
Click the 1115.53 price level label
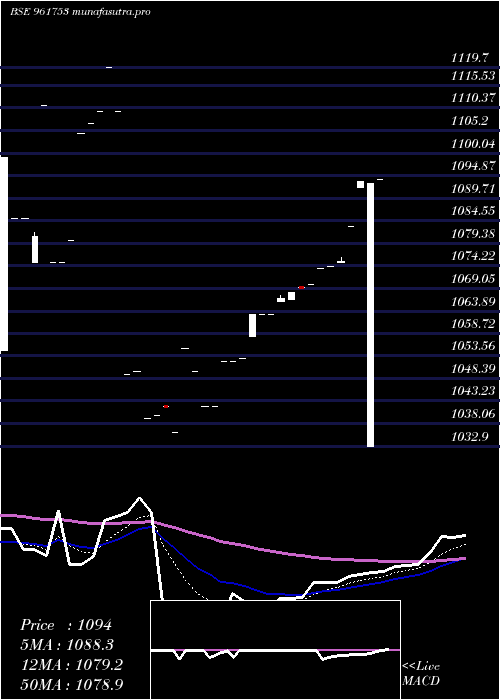[x=473, y=76]
